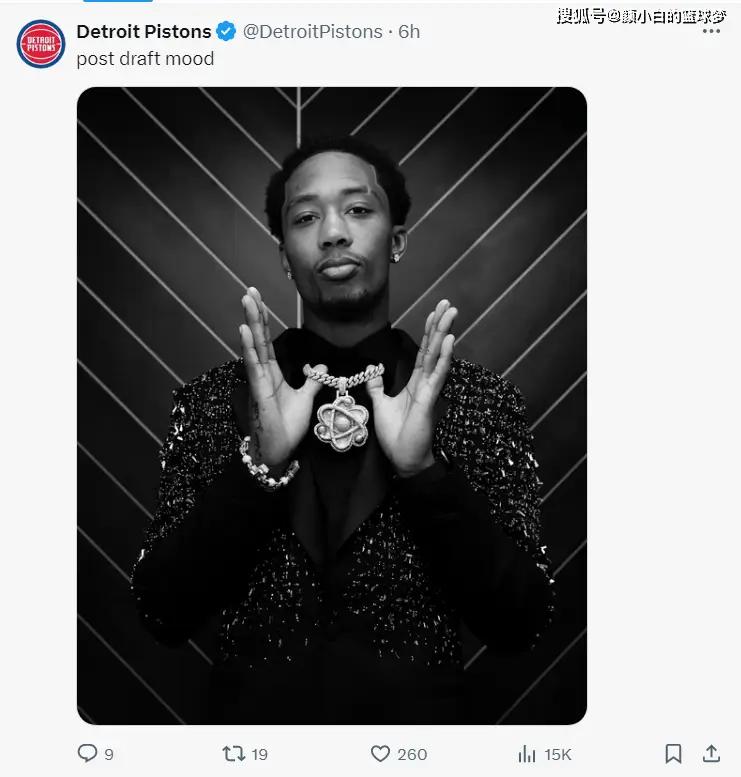The height and width of the screenshot is (777, 741).
Task: Click the reply count of 9
Action: pyautogui.click(x=109, y=754)
